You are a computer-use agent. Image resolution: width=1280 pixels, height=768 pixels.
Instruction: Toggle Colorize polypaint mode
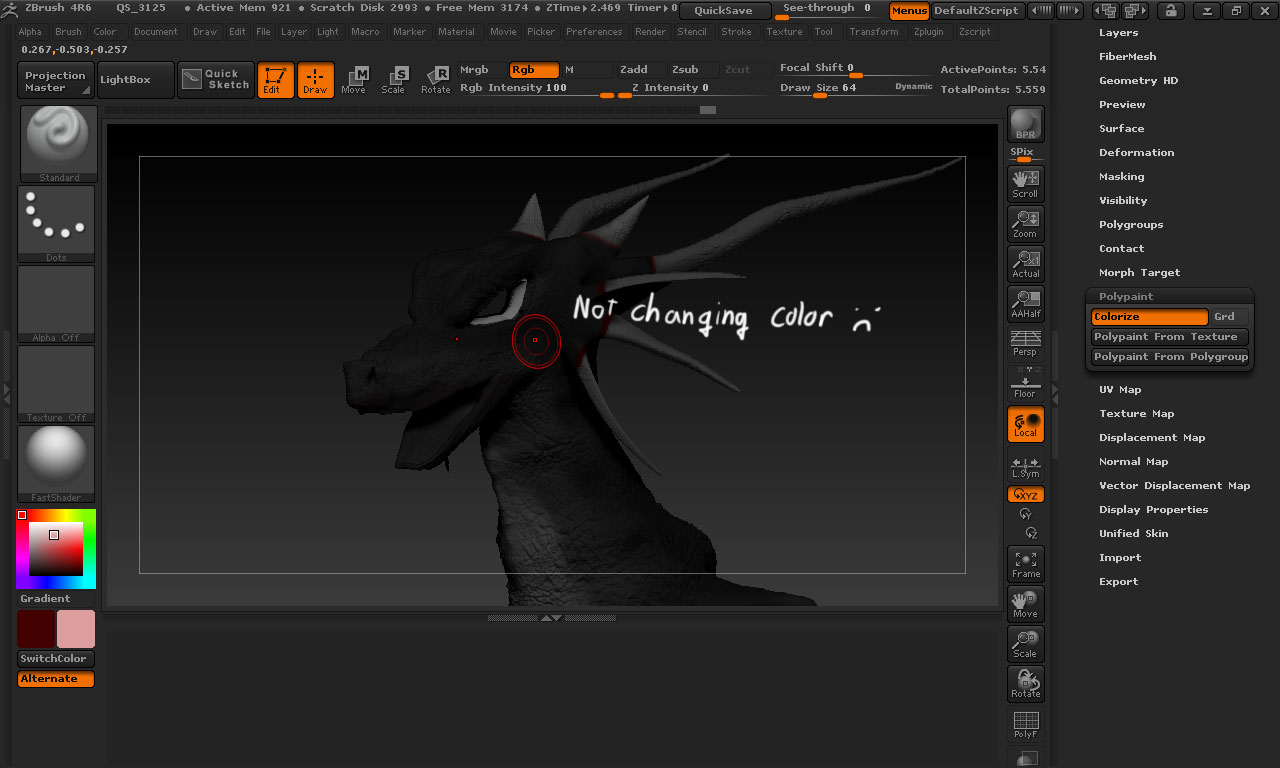(1148, 316)
